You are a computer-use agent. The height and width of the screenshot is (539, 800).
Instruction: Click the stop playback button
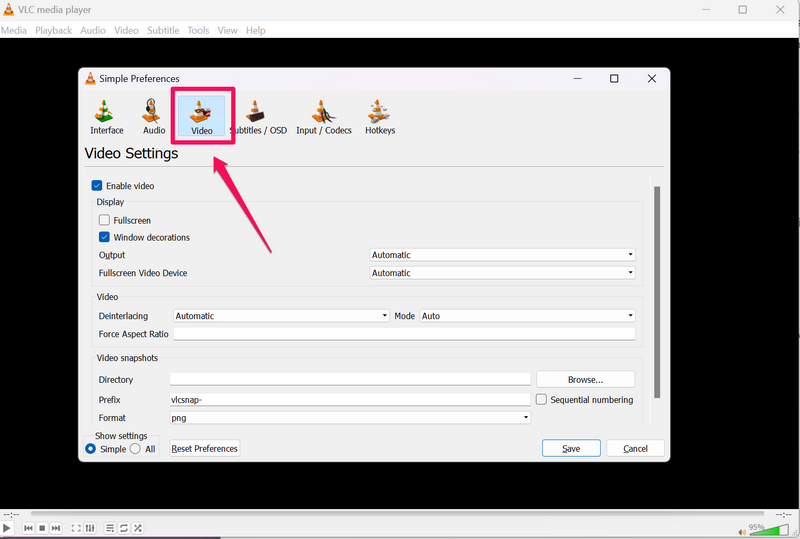point(42,528)
